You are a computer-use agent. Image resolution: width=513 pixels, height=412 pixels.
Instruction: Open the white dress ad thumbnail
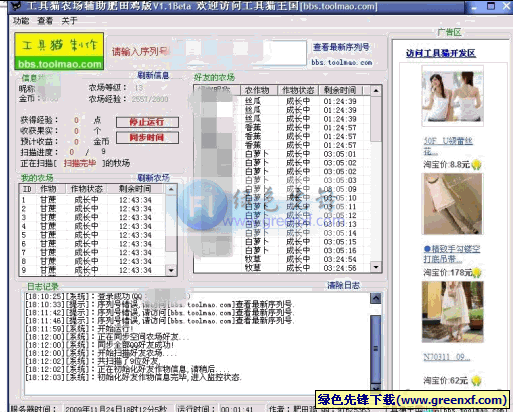452,312
